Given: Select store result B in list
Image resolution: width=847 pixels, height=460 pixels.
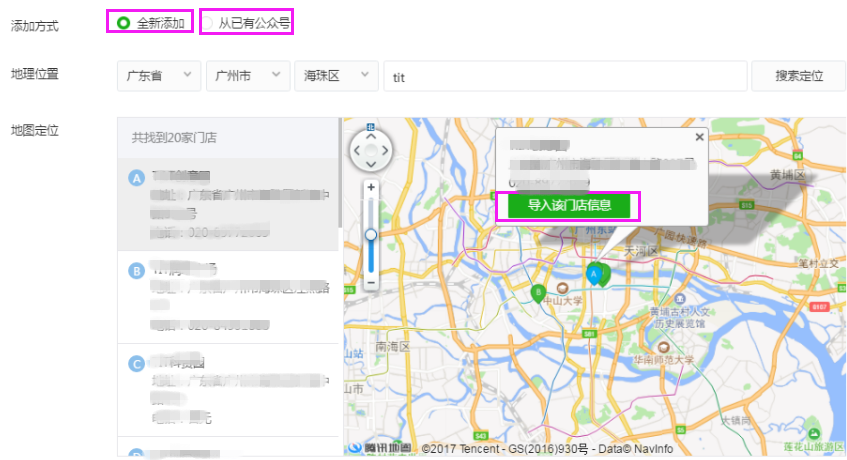Looking at the screenshot, I should [x=228, y=297].
